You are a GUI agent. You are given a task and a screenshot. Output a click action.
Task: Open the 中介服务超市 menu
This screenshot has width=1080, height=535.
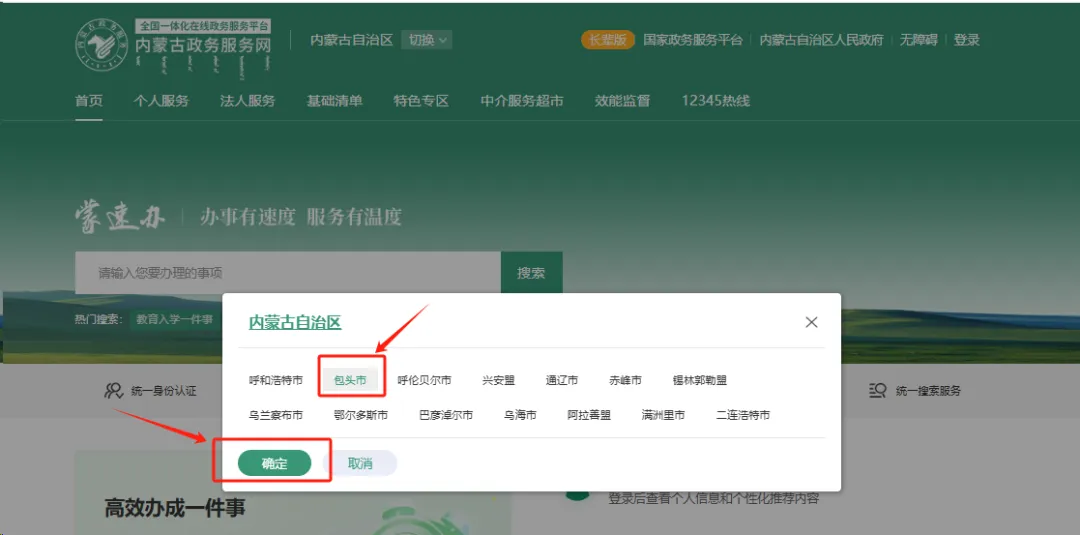[x=521, y=101]
